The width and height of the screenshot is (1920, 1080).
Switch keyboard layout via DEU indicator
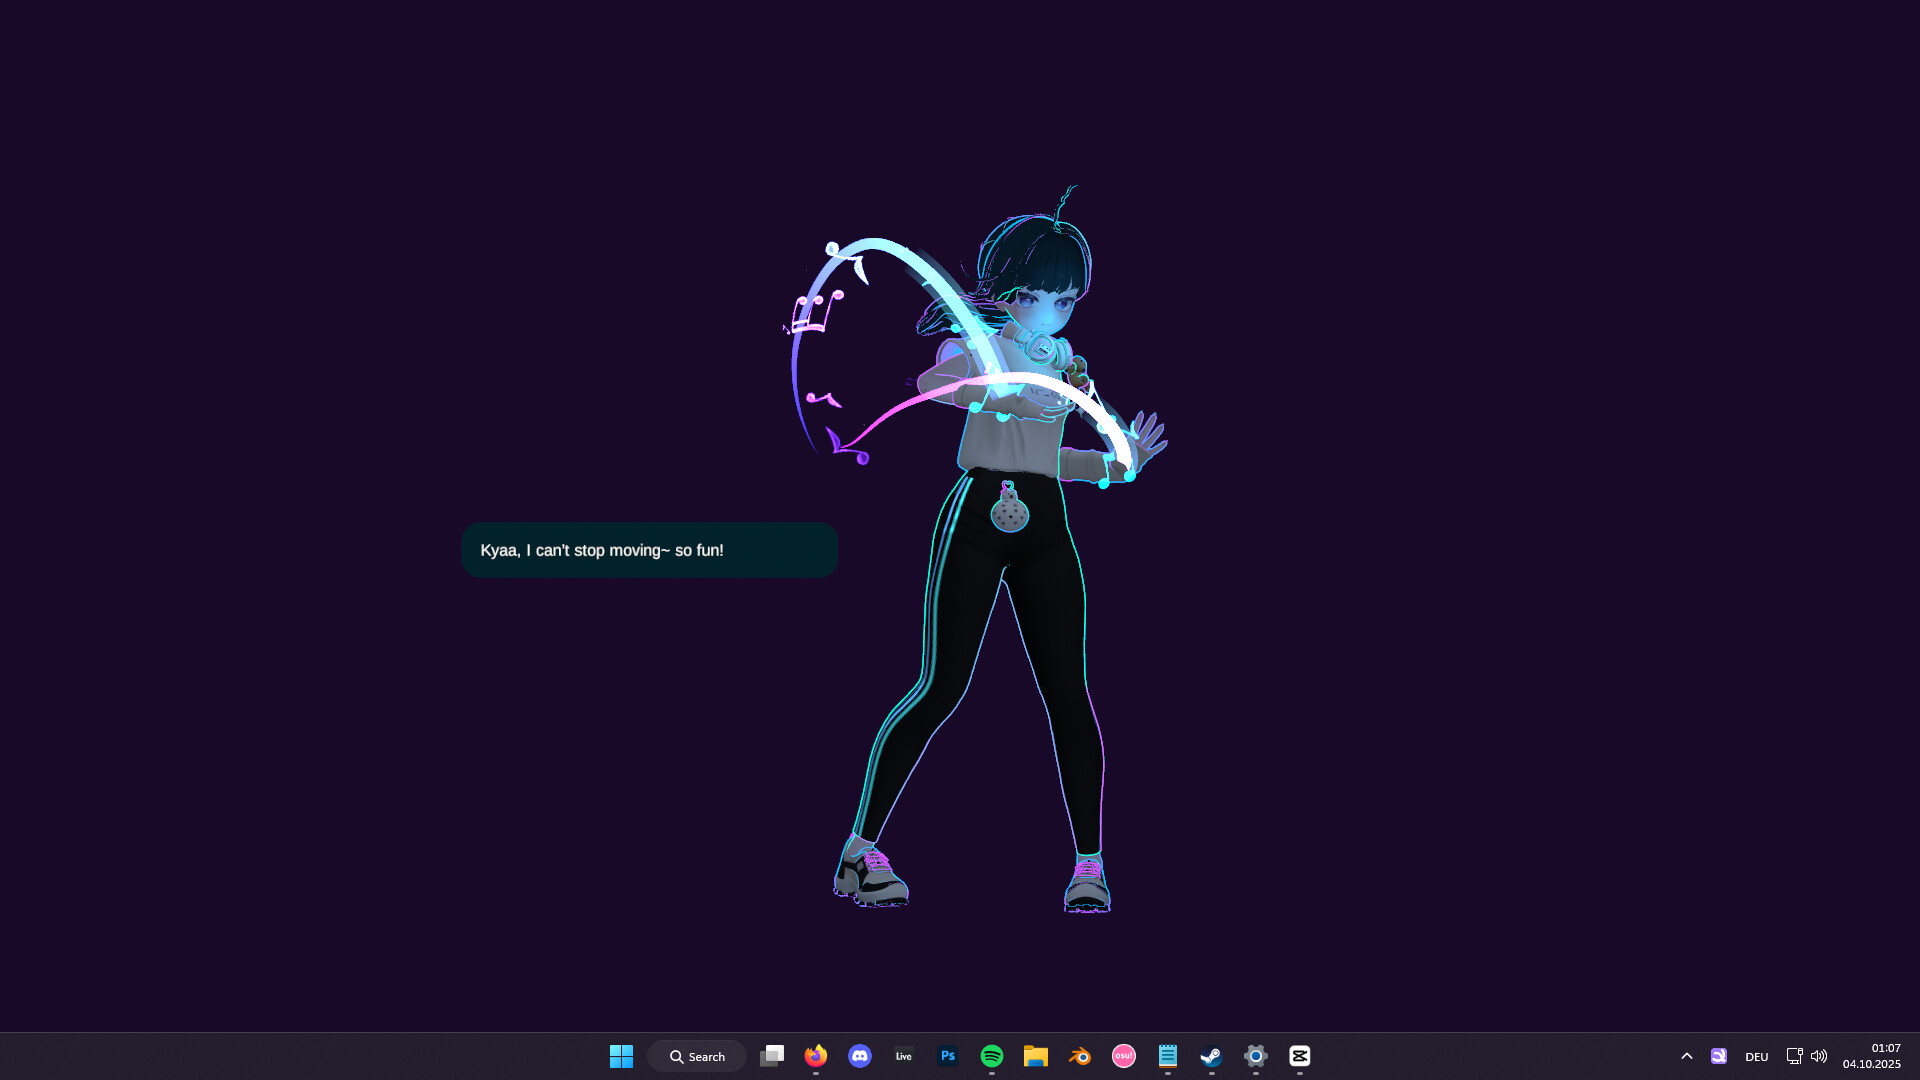[x=1756, y=1056]
